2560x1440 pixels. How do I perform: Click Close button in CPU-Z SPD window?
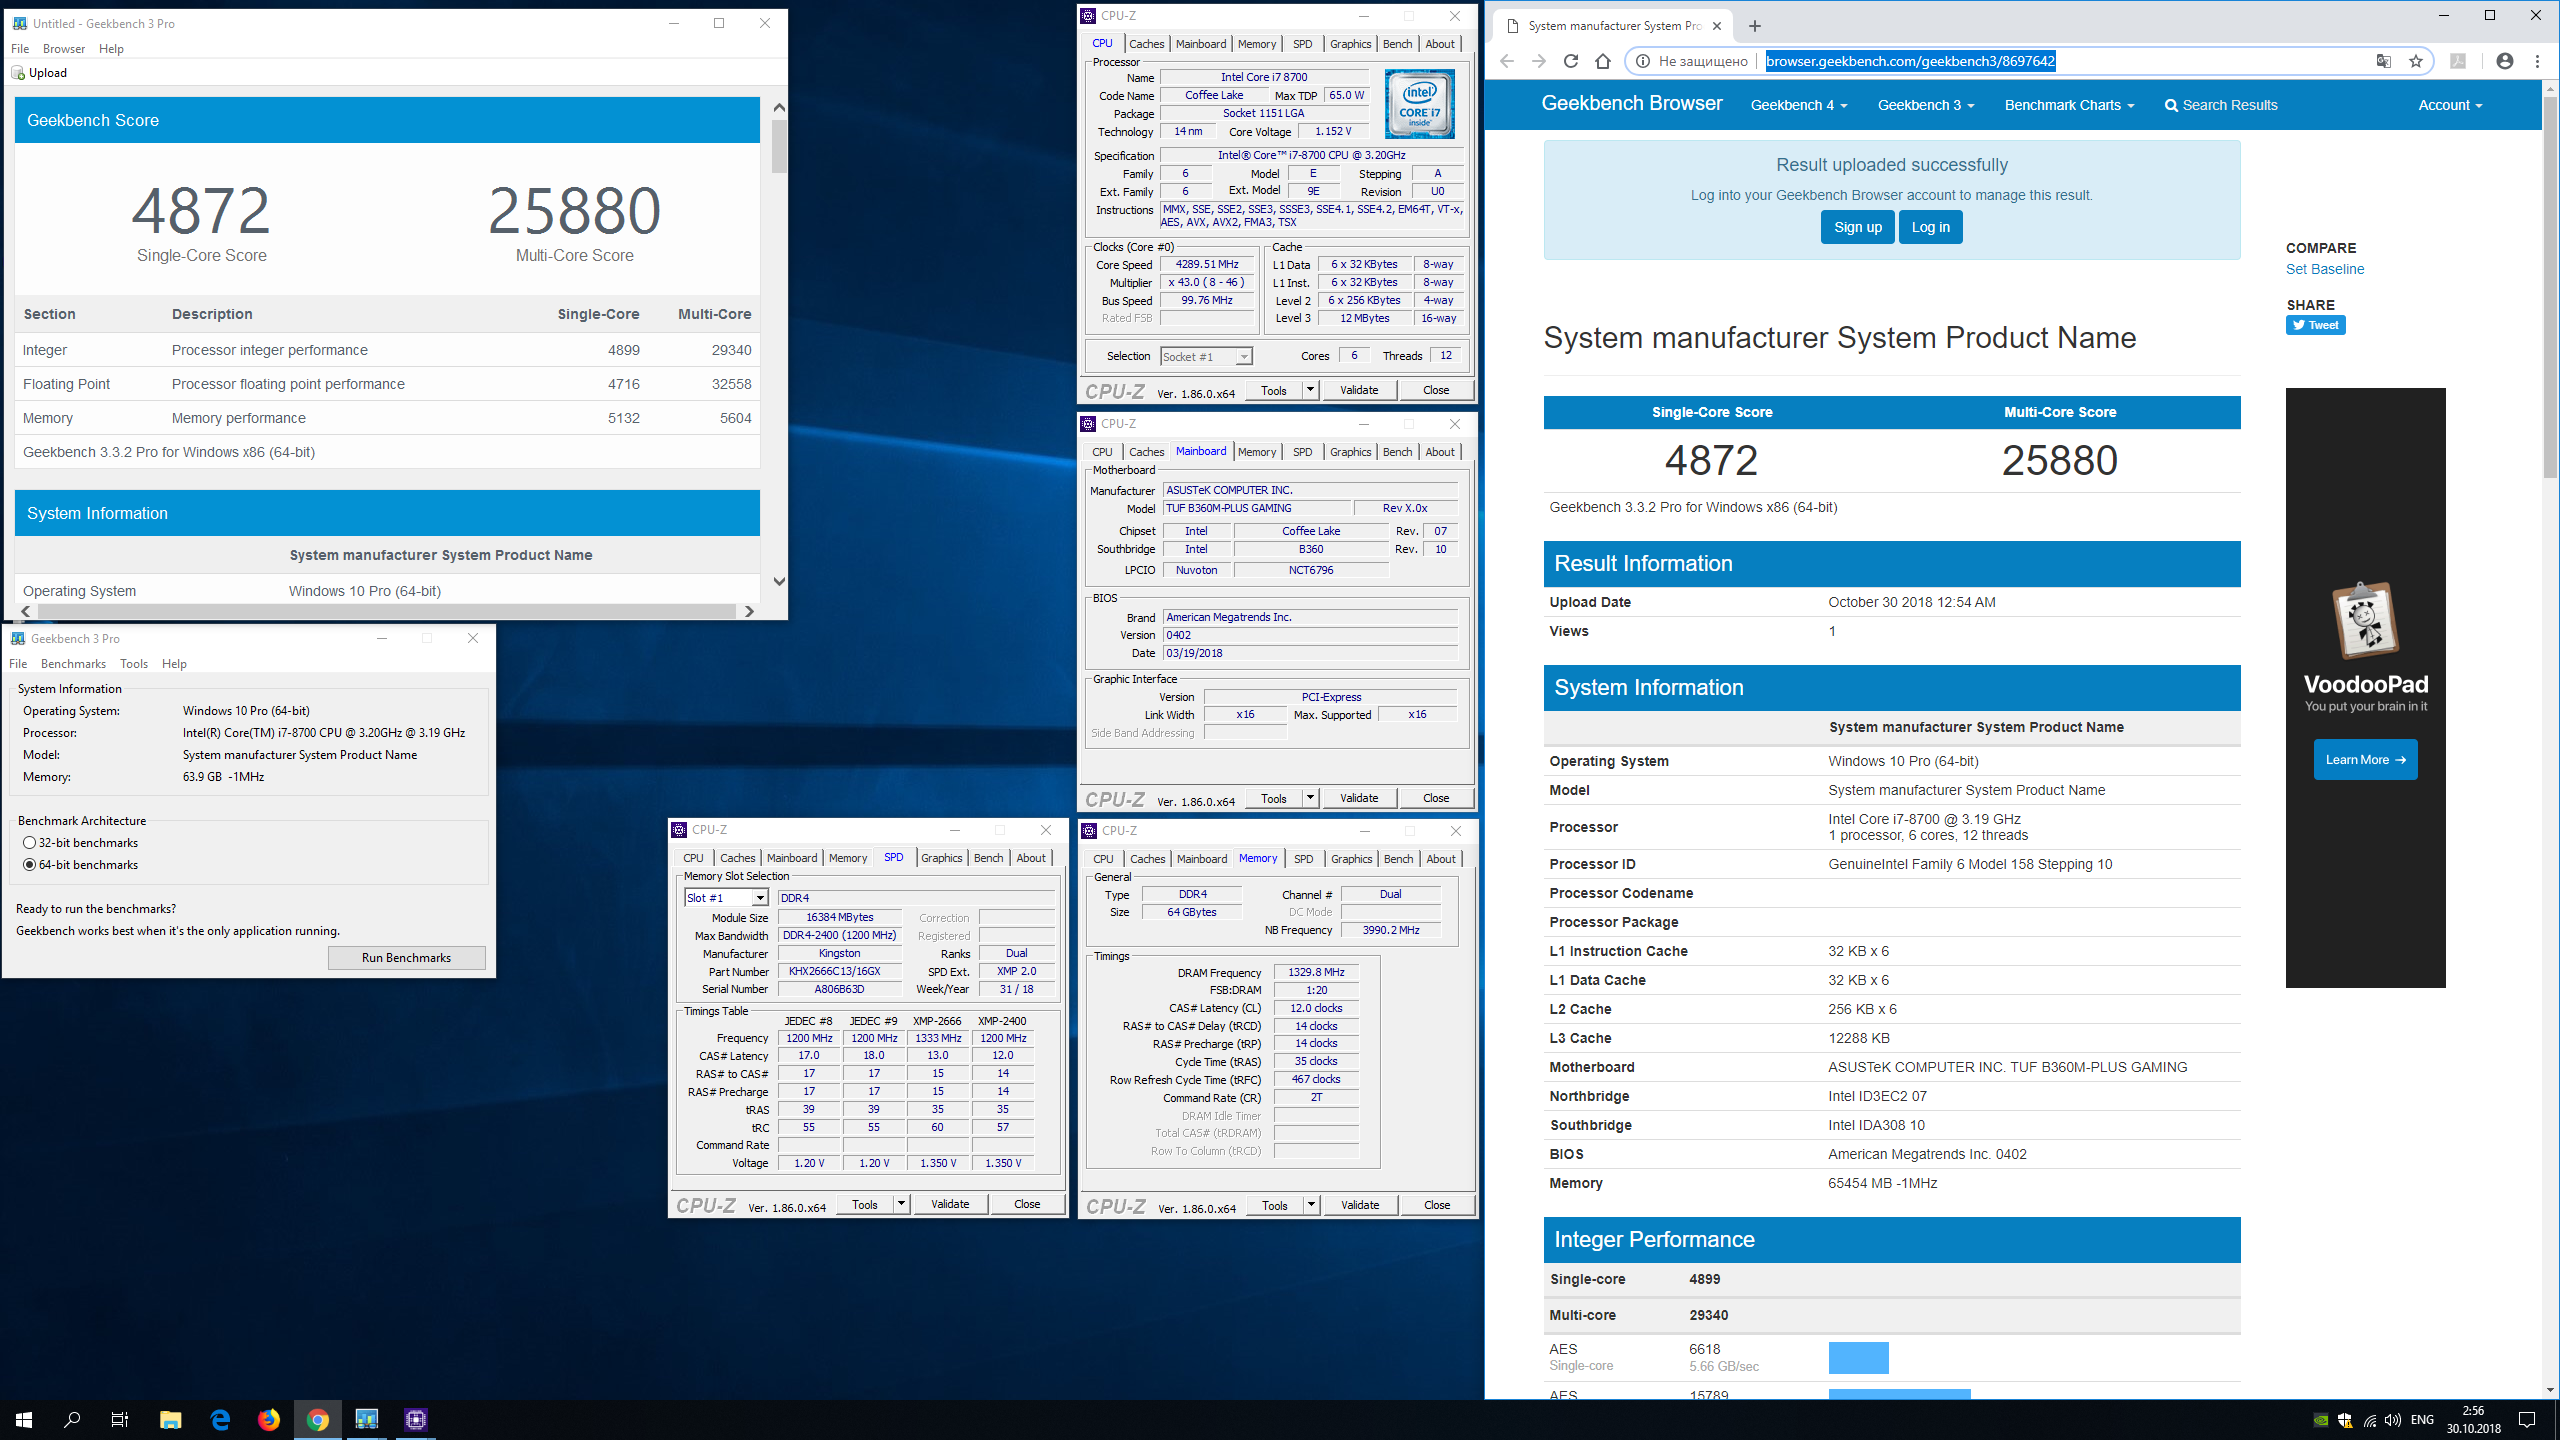pyautogui.click(x=1027, y=1204)
